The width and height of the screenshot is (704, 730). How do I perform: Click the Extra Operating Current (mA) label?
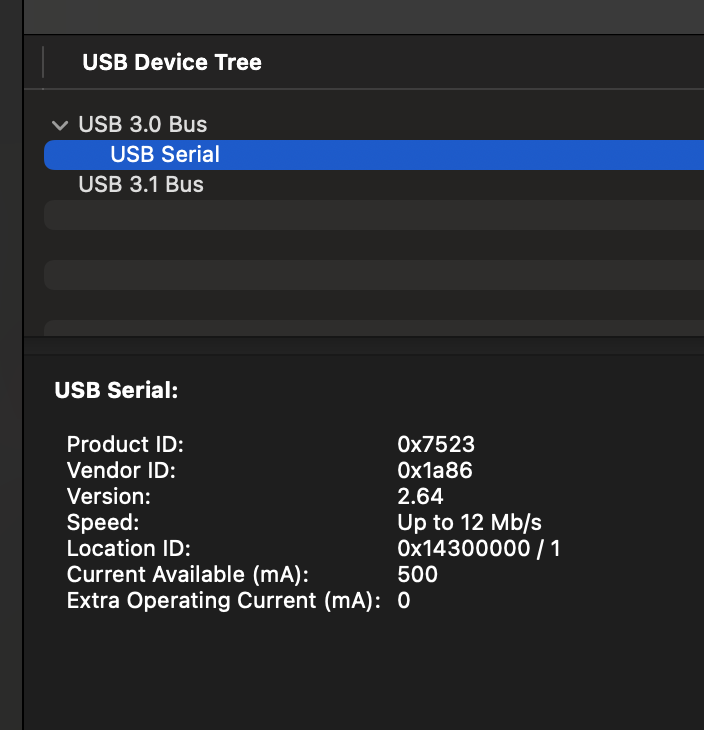(x=223, y=600)
